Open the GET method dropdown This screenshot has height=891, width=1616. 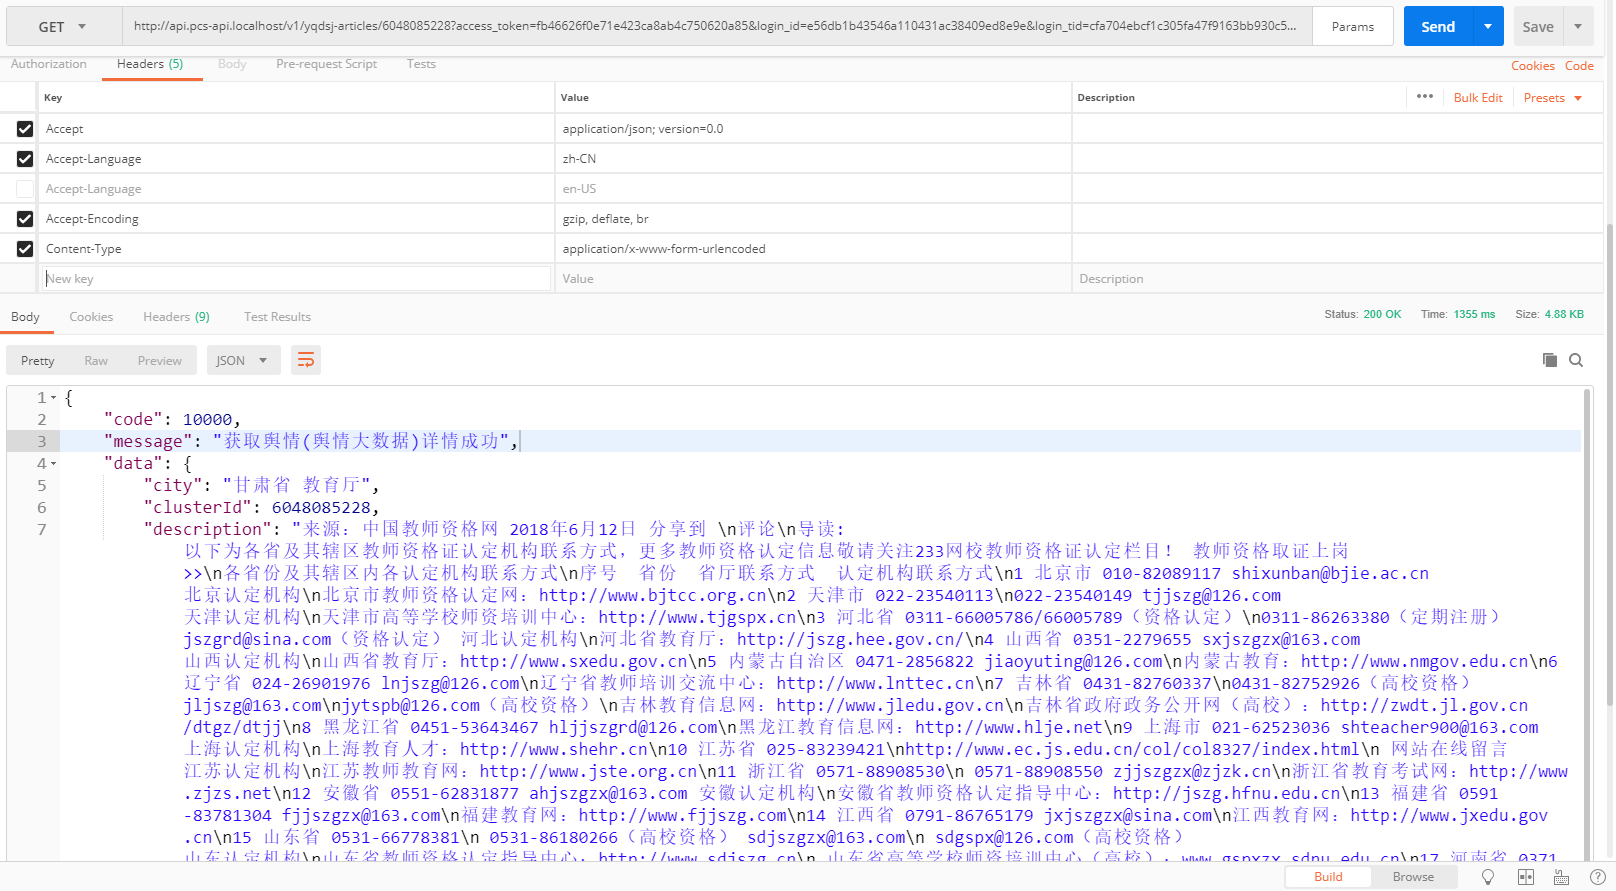point(63,27)
